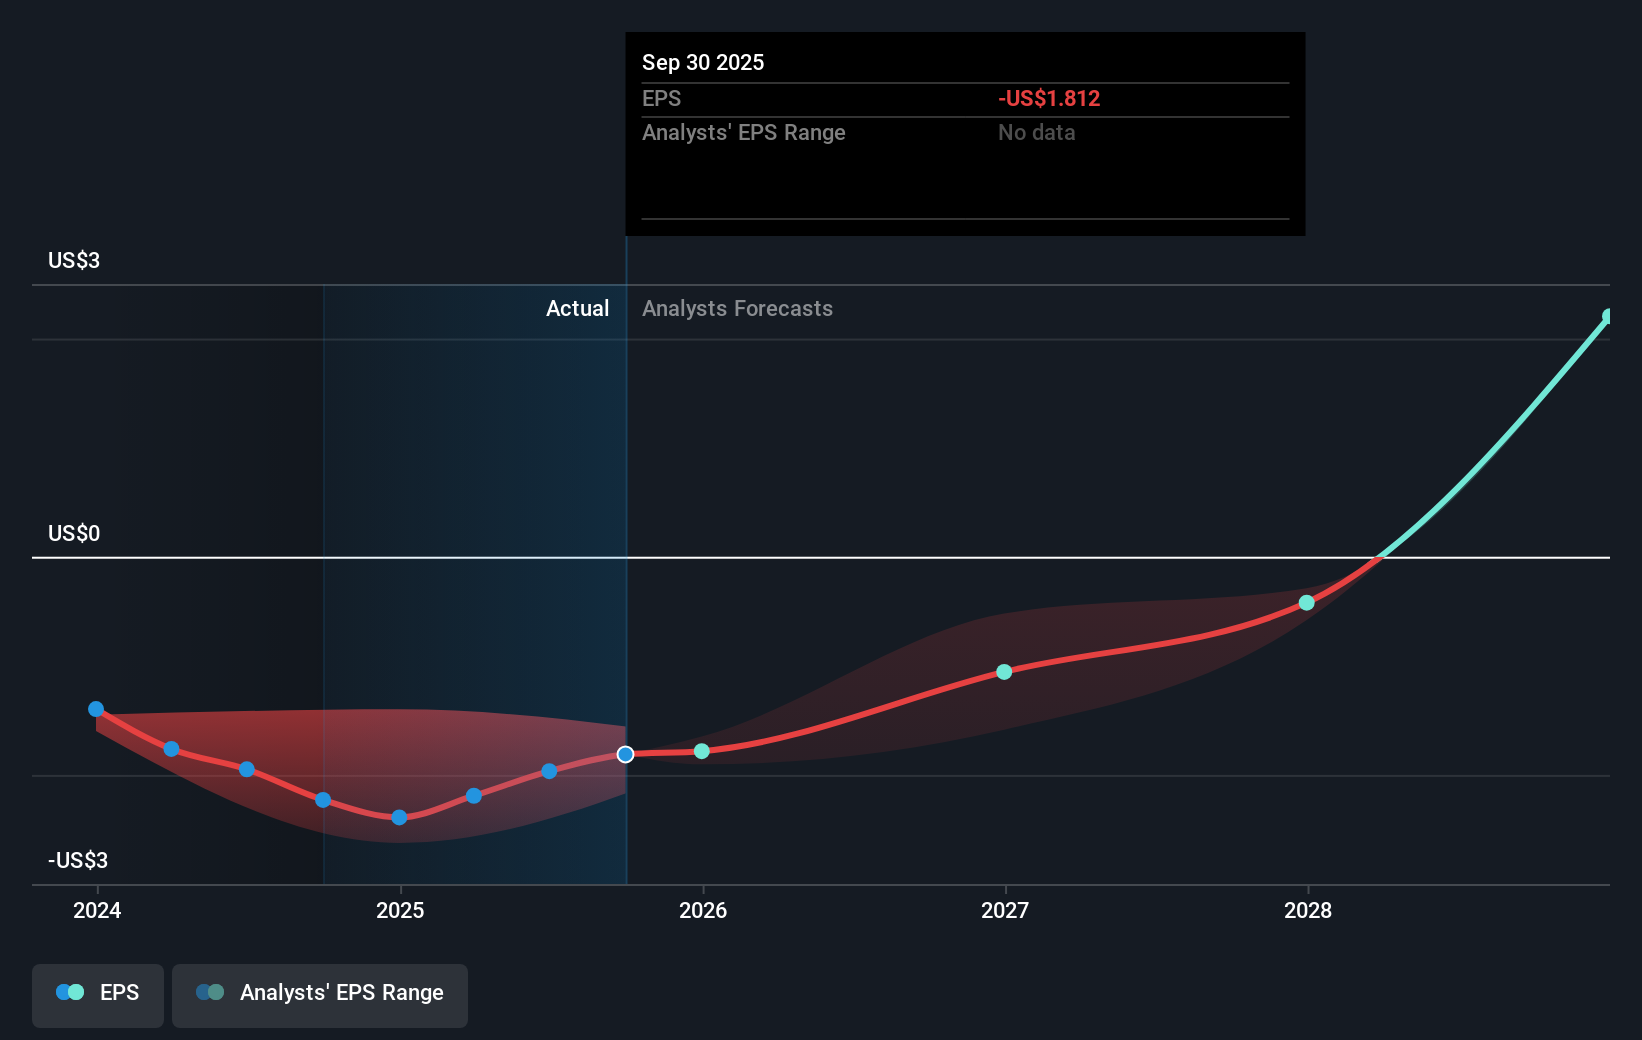Click the 2026 x-axis label

[x=703, y=910]
